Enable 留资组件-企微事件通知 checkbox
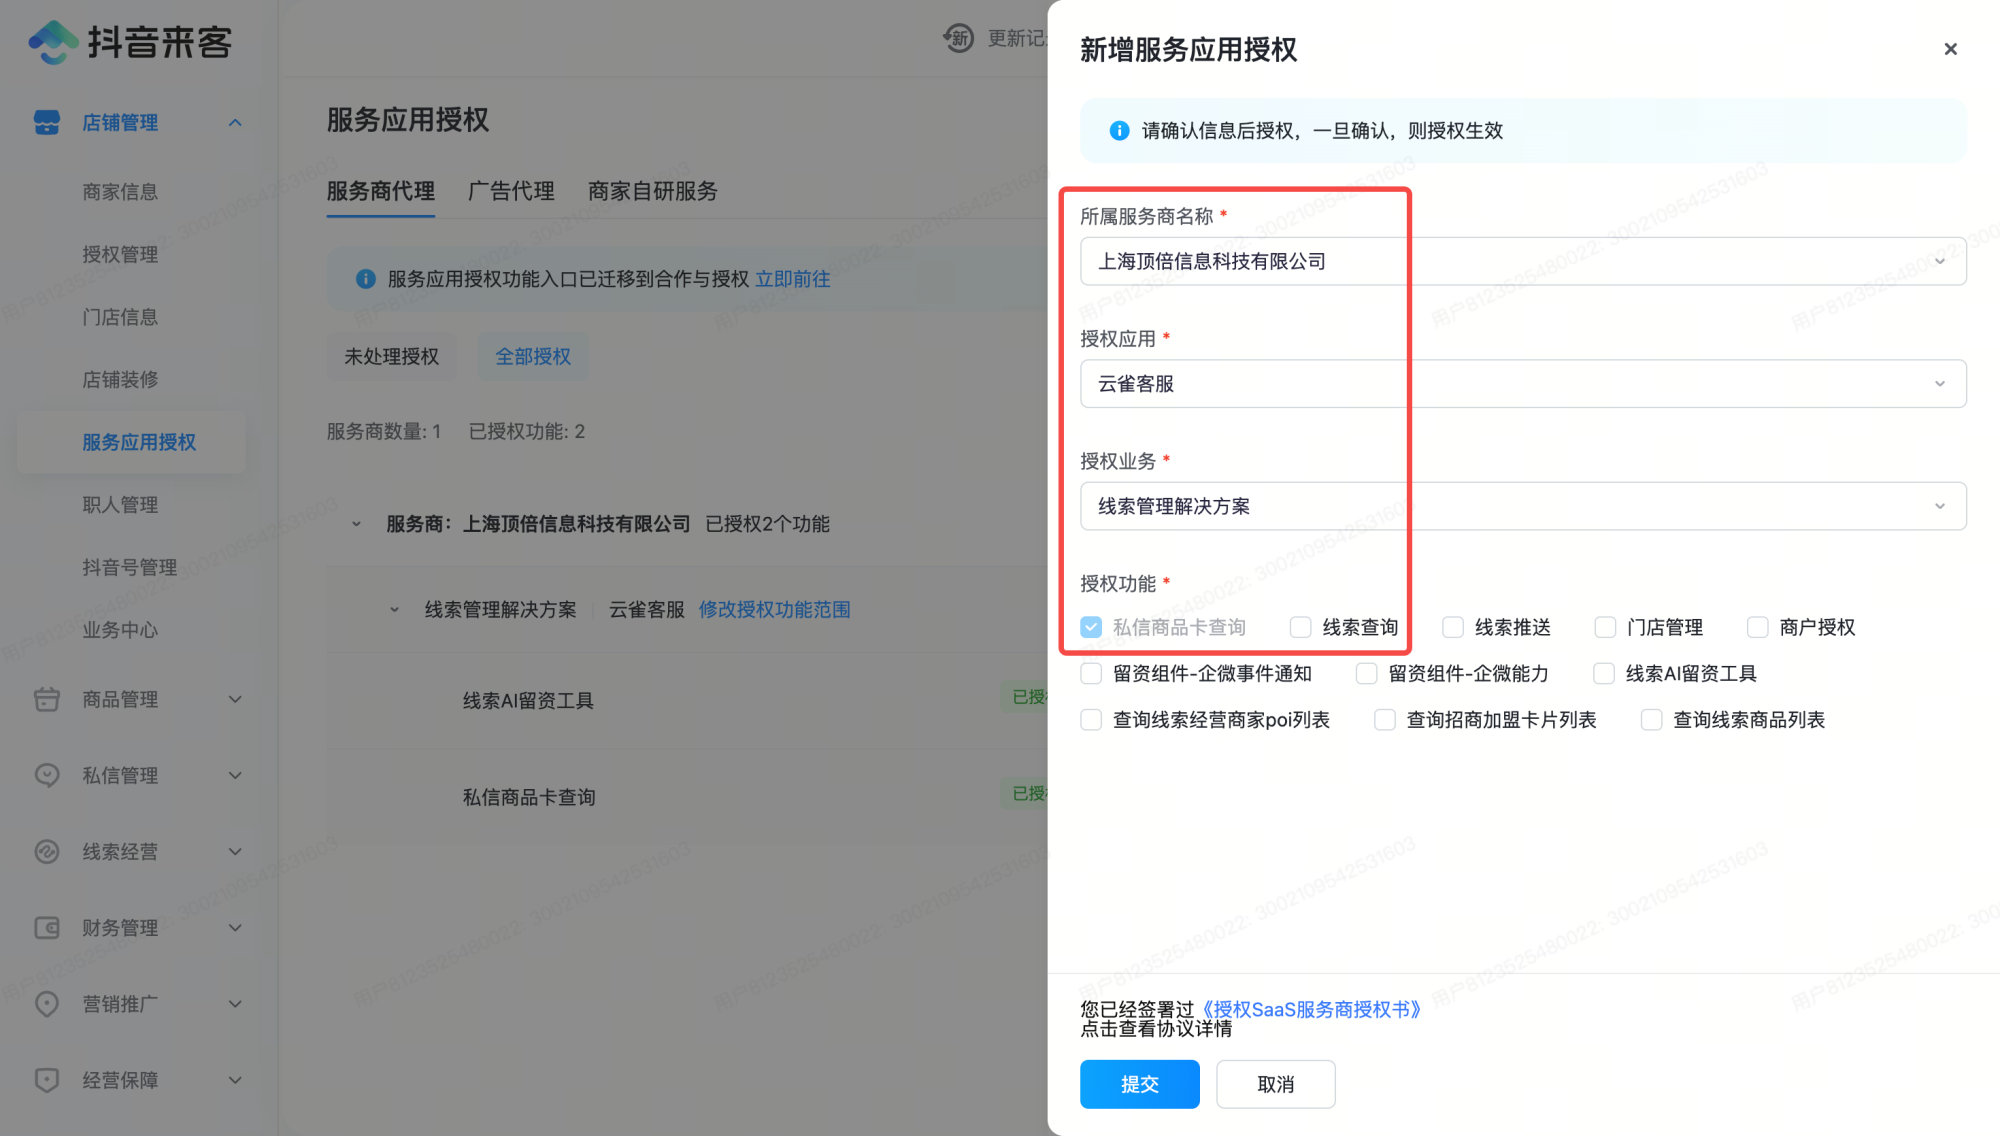 [1091, 673]
